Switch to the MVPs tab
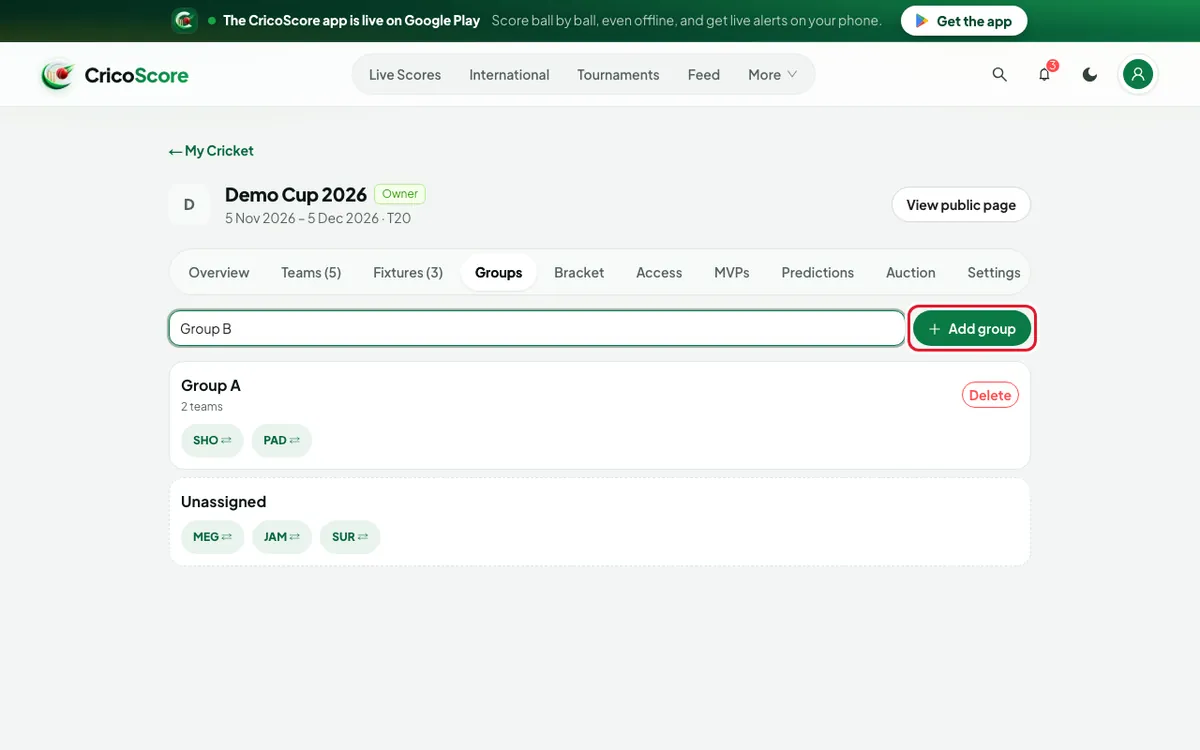Viewport: 1200px width, 750px height. coord(732,272)
